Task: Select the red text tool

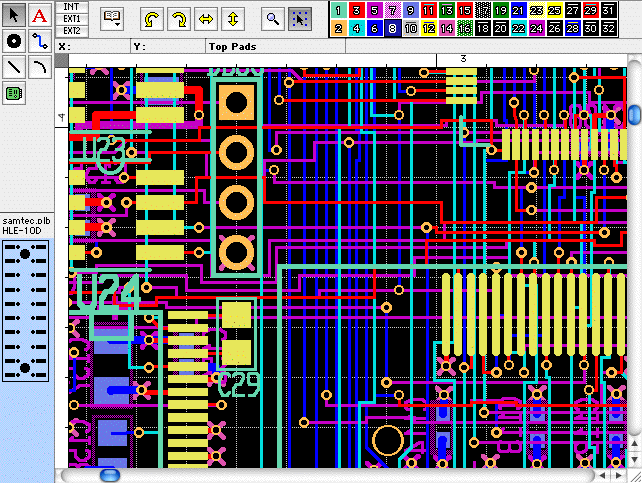Action: point(39,15)
